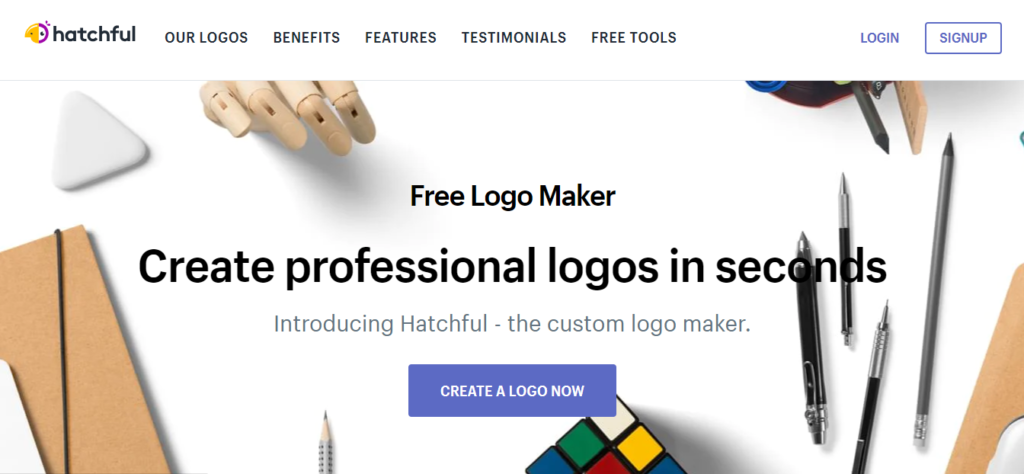Image resolution: width=1024 pixels, height=474 pixels.
Task: Open the FREE TOOLS menu item
Action: click(633, 38)
